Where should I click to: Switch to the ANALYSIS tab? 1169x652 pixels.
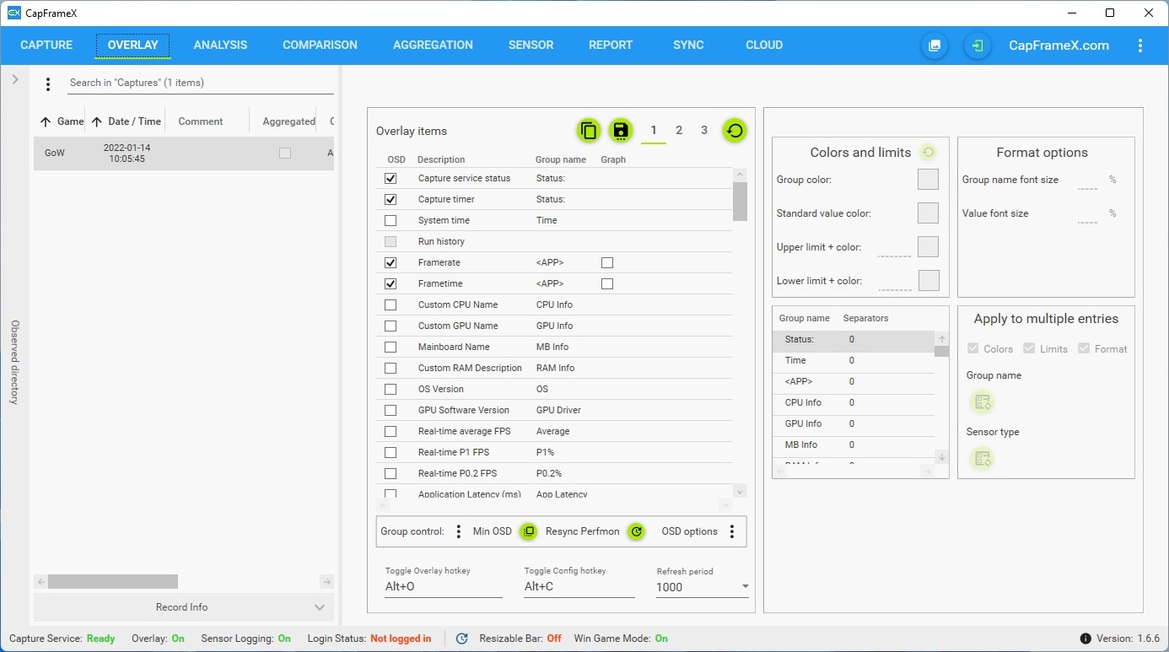(x=221, y=45)
